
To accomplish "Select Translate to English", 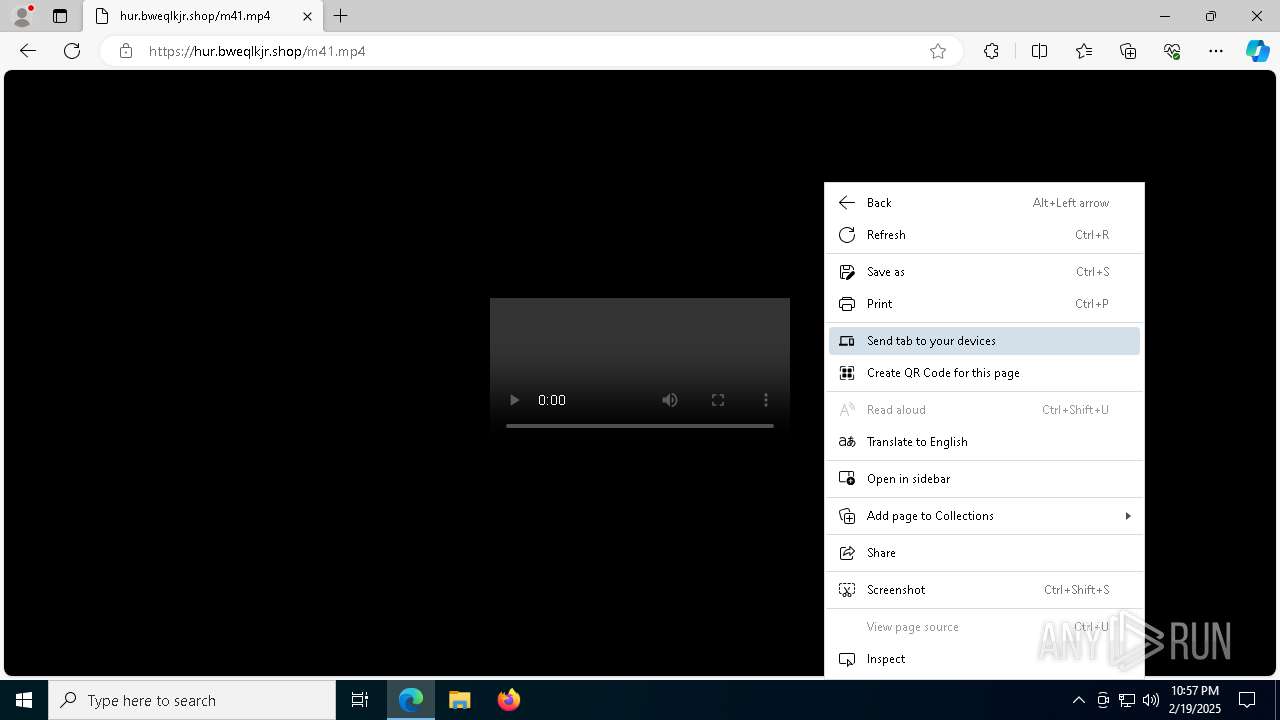I will (984, 442).
